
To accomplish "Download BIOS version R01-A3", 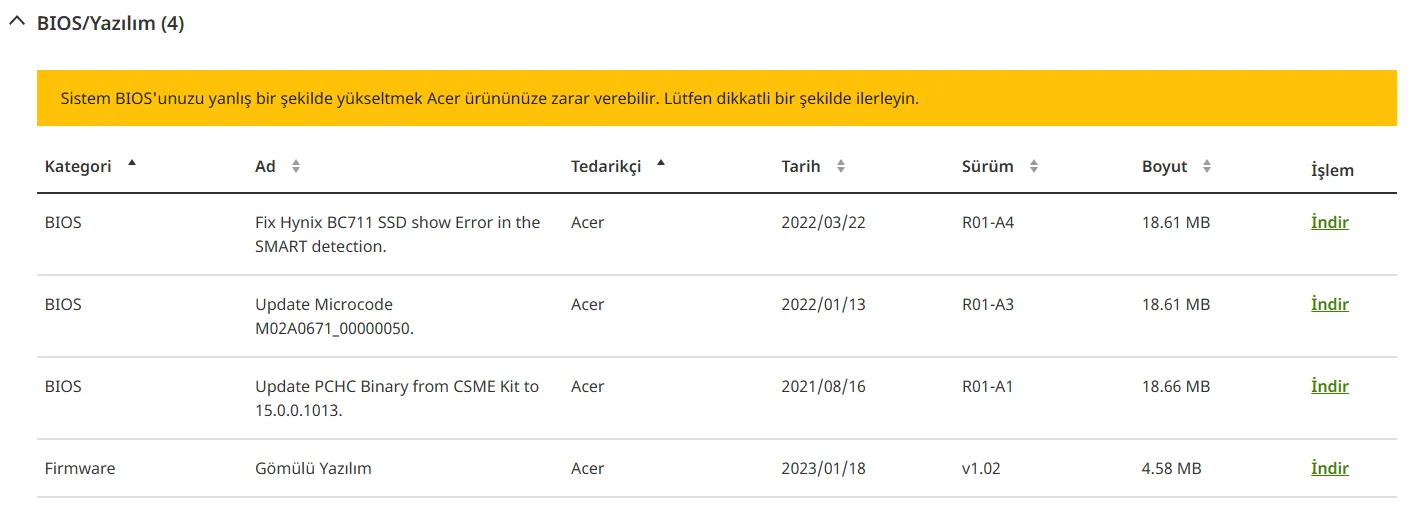I will pyautogui.click(x=1329, y=305).
